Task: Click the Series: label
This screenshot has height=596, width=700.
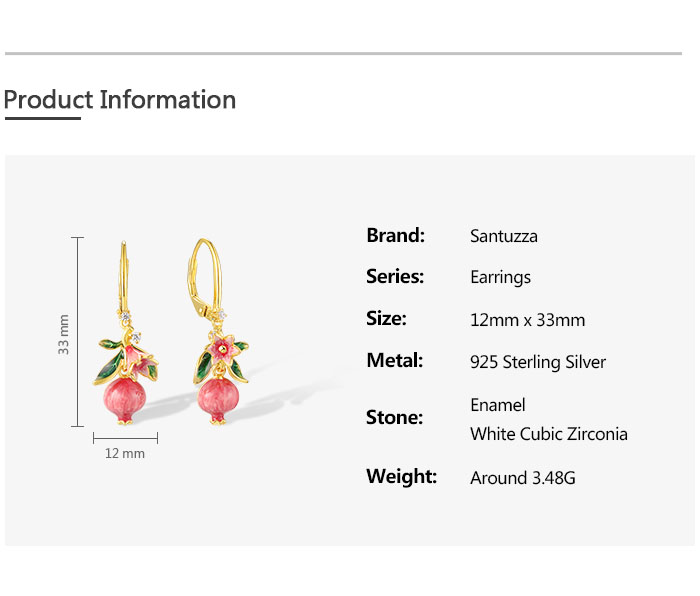Action: click(395, 276)
